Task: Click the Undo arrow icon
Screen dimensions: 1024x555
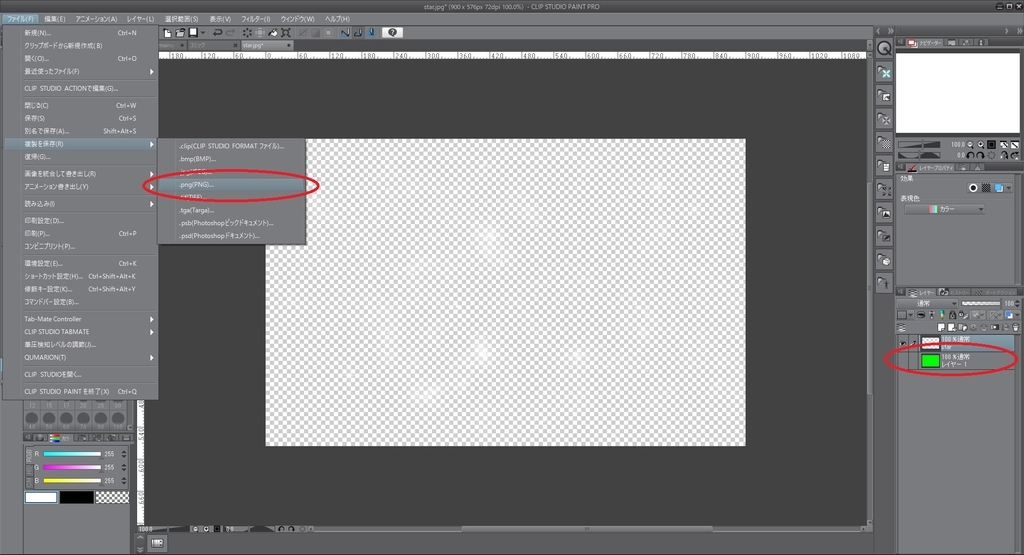Action: 217,33
